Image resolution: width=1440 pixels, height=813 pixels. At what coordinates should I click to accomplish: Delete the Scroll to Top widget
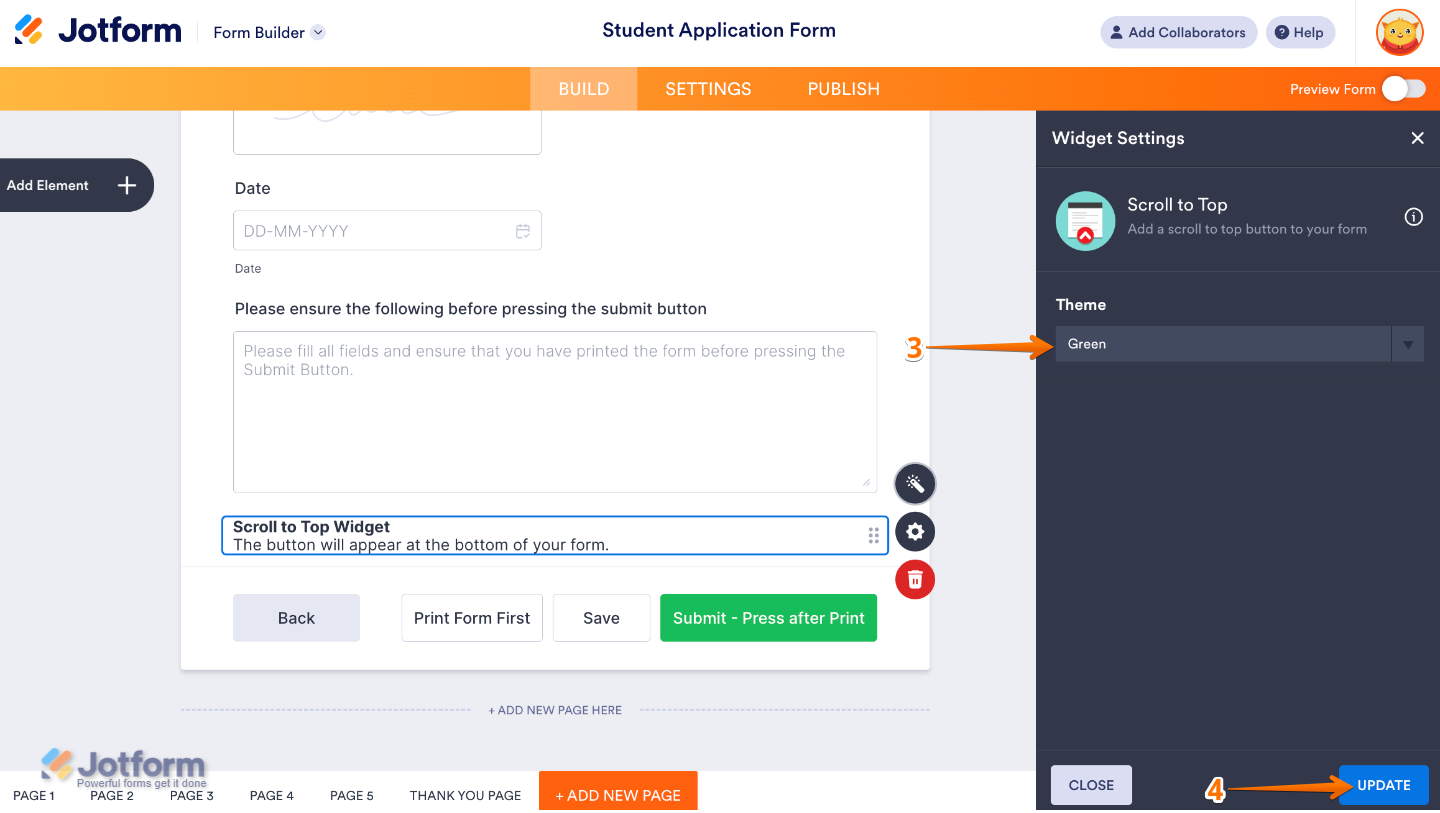[914, 579]
